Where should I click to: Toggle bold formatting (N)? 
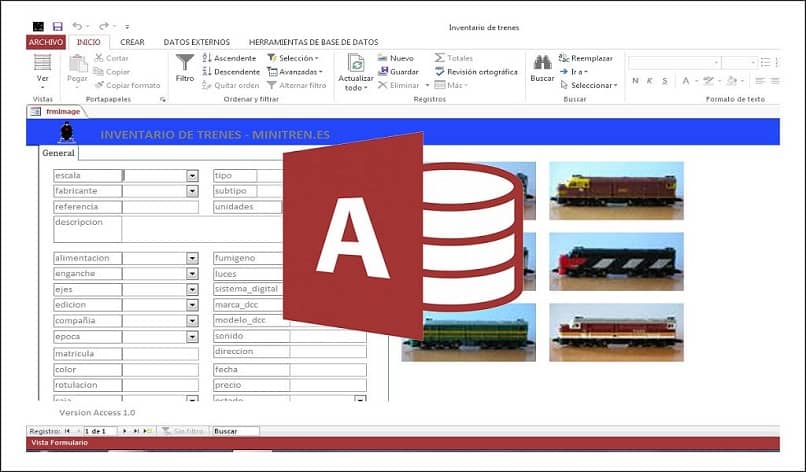633,81
